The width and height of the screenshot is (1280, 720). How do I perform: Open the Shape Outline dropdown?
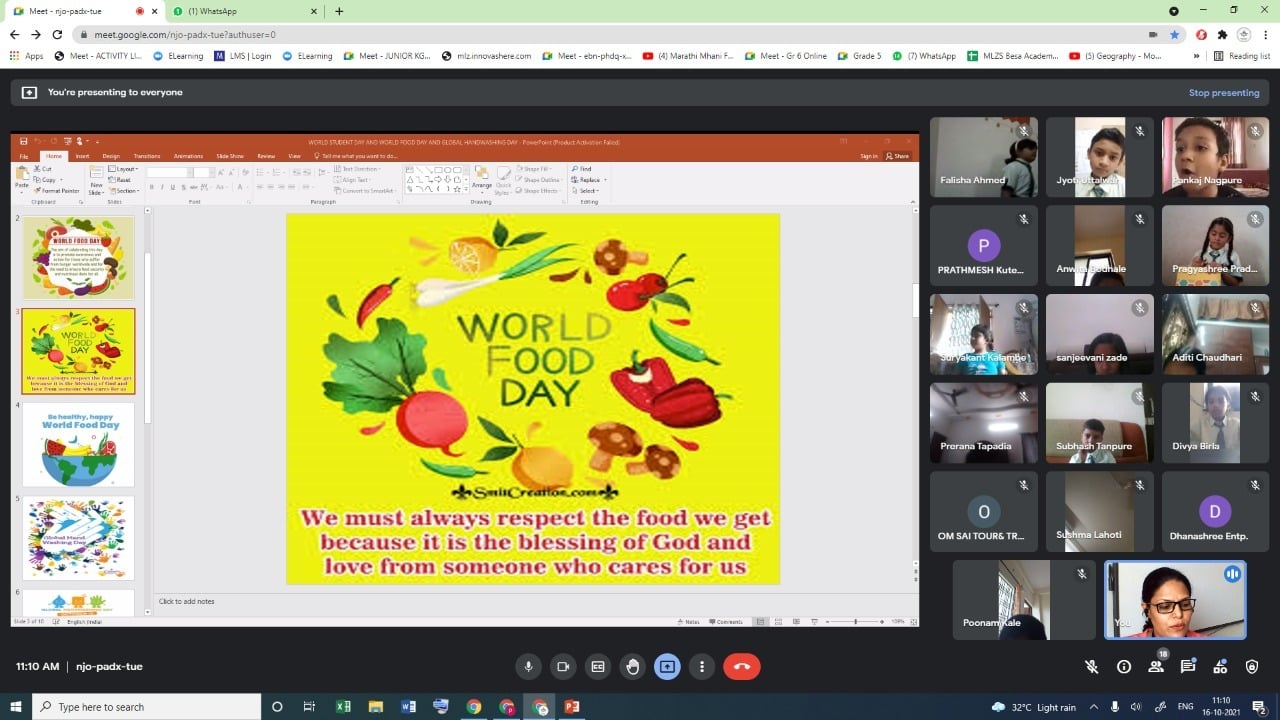point(541,180)
